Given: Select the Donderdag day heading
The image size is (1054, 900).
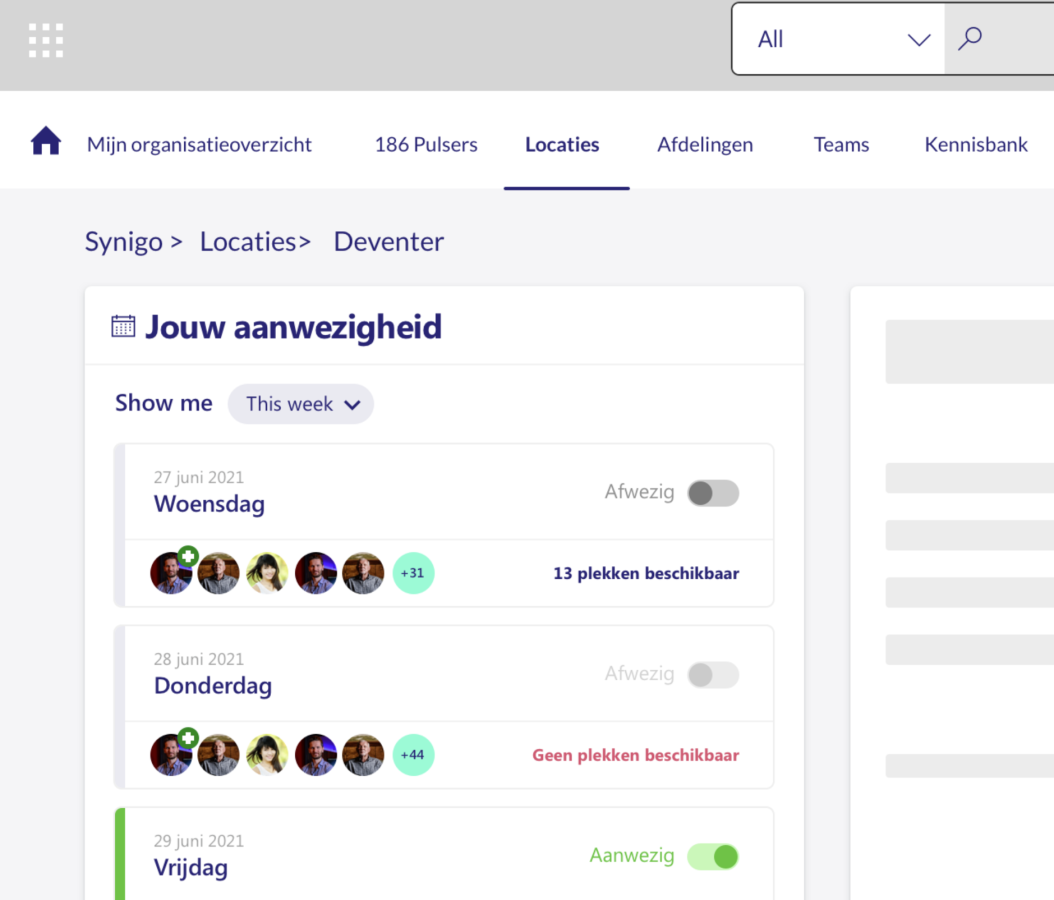Looking at the screenshot, I should tap(213, 686).
